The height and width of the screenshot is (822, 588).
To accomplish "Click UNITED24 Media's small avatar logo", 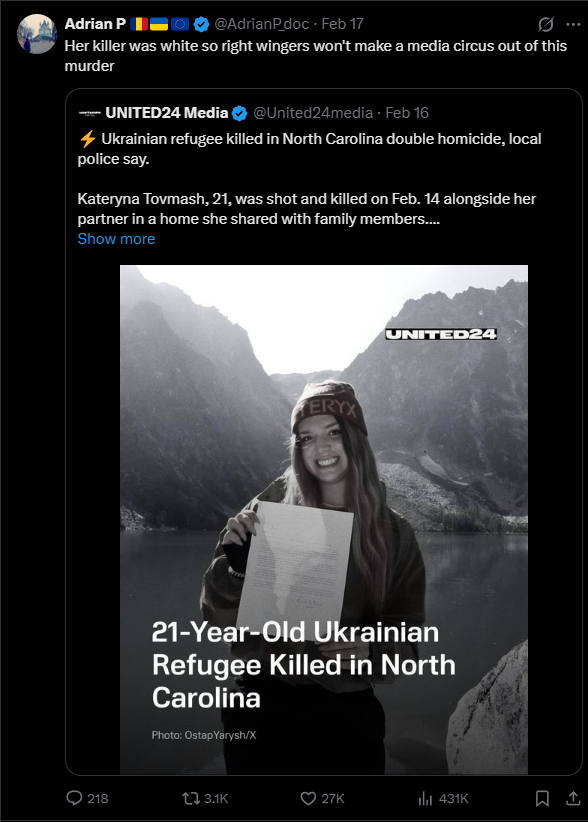I will pyautogui.click(x=89, y=113).
